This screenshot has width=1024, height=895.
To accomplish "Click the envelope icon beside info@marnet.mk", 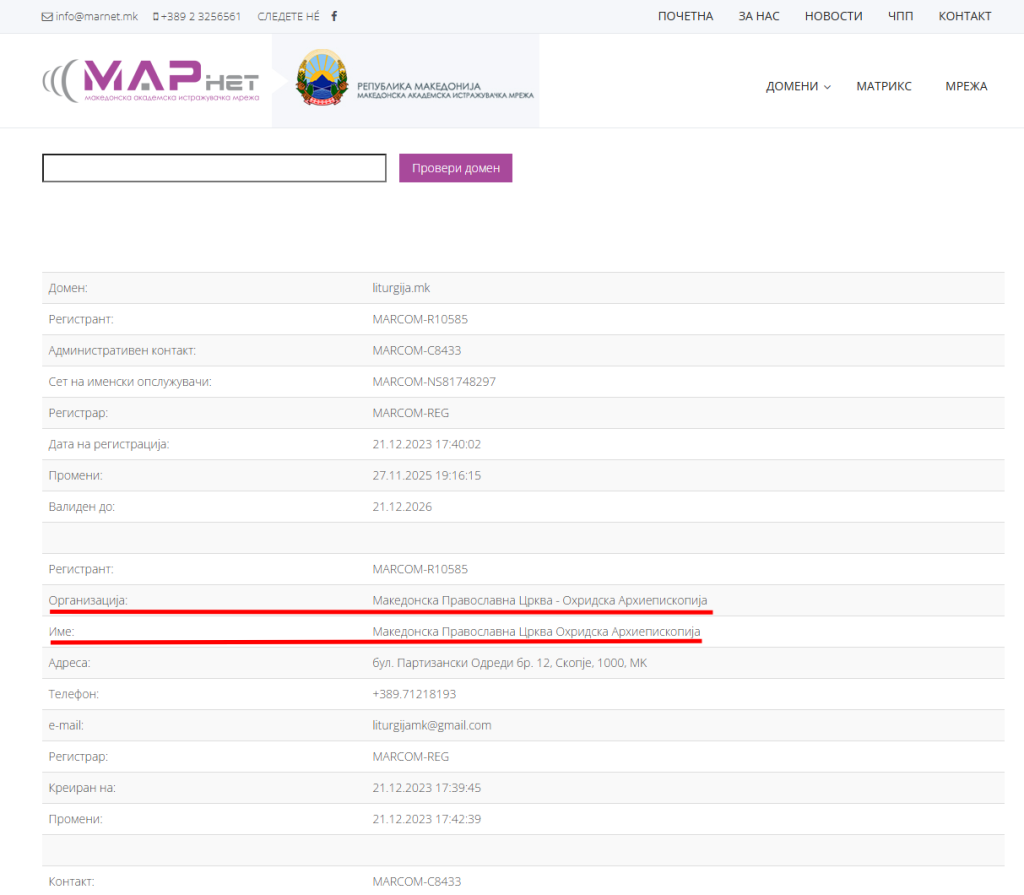I will coord(47,17).
